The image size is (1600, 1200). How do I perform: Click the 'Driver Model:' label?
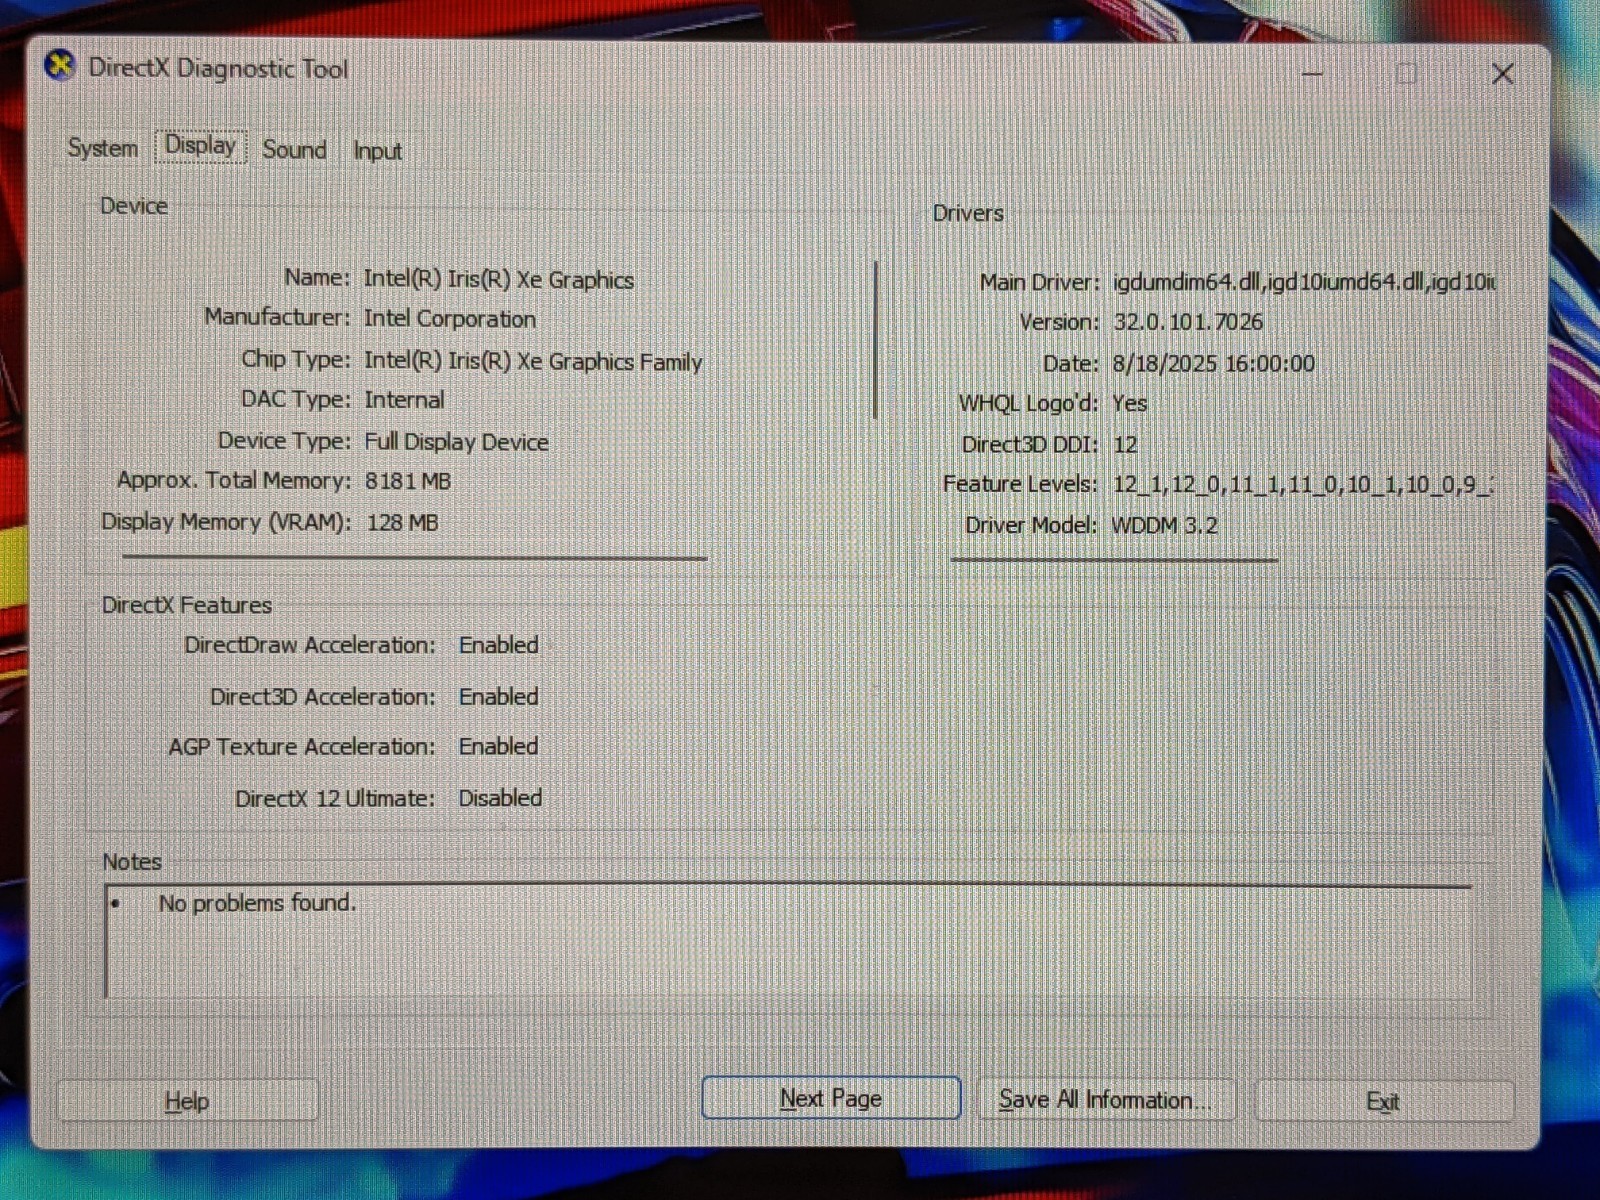(x=1031, y=525)
